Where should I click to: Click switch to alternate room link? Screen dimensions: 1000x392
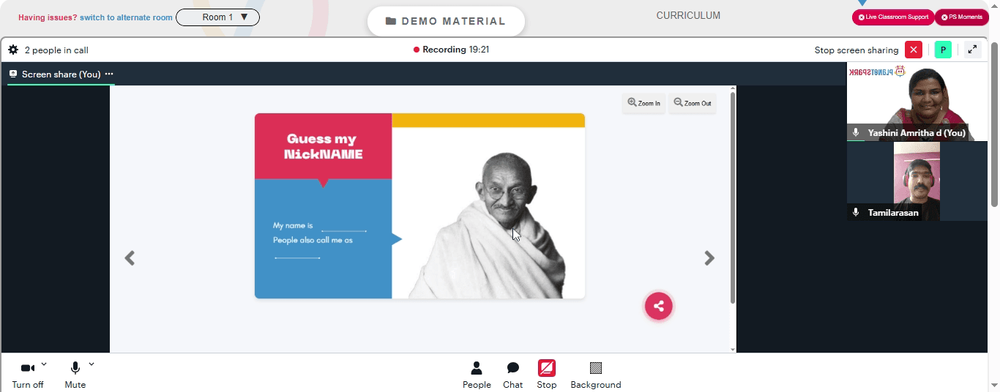(126, 17)
